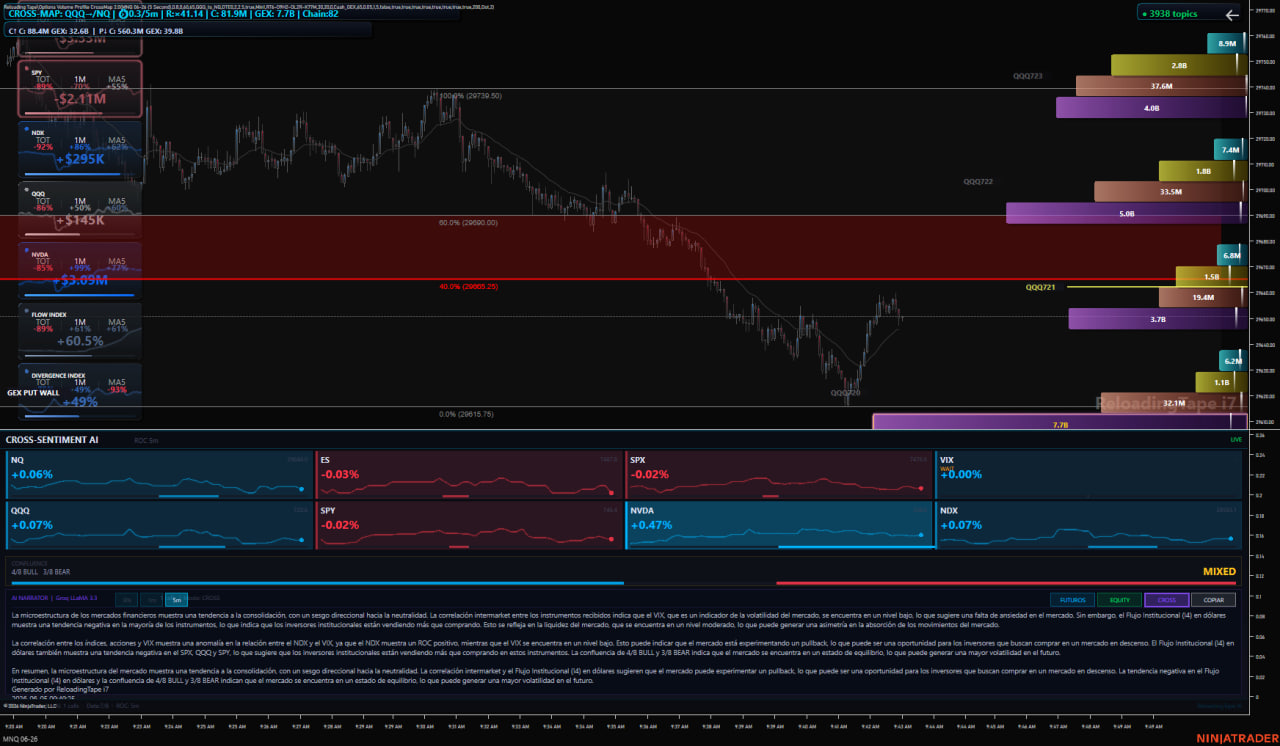
Task: Click the 5.0B purple volume bar
Action: pos(1126,213)
